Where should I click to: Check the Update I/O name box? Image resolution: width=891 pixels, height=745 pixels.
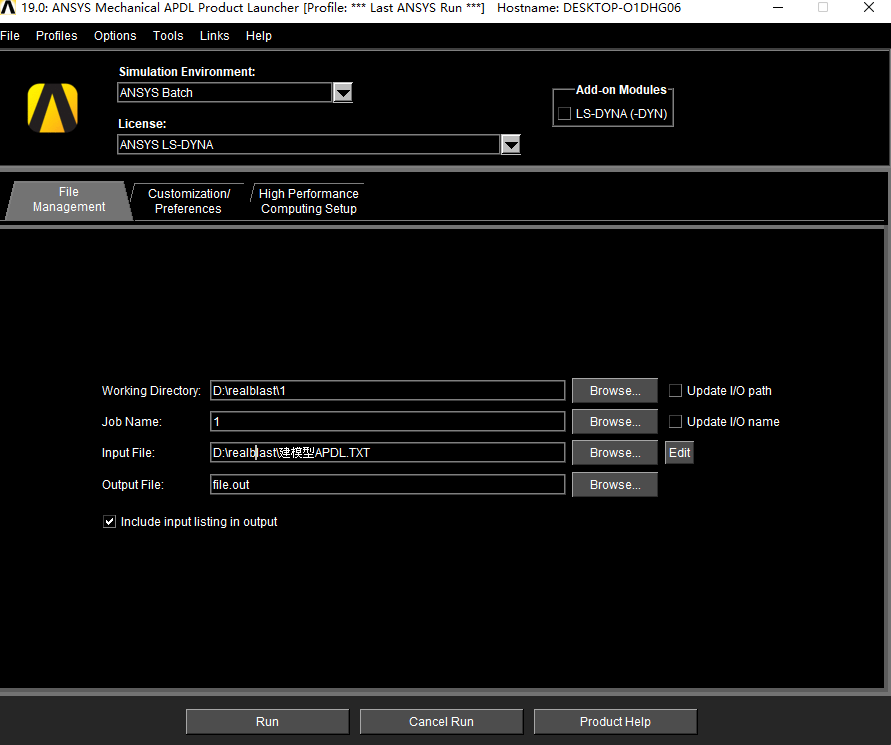[x=675, y=422]
